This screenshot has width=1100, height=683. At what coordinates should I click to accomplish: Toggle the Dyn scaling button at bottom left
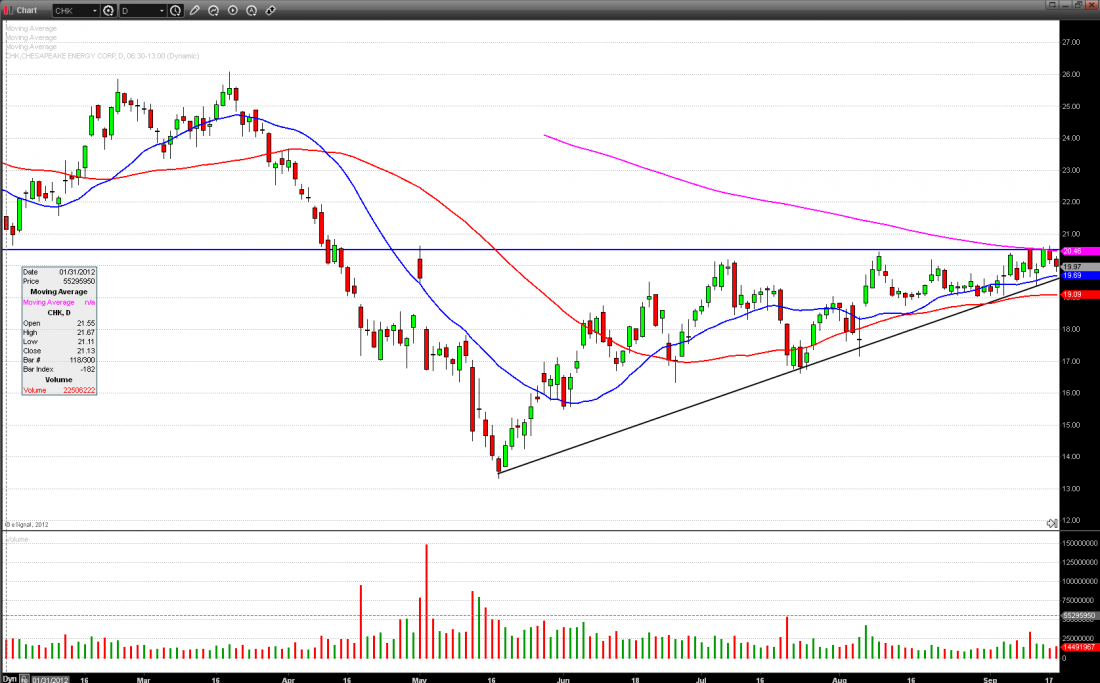(9, 678)
